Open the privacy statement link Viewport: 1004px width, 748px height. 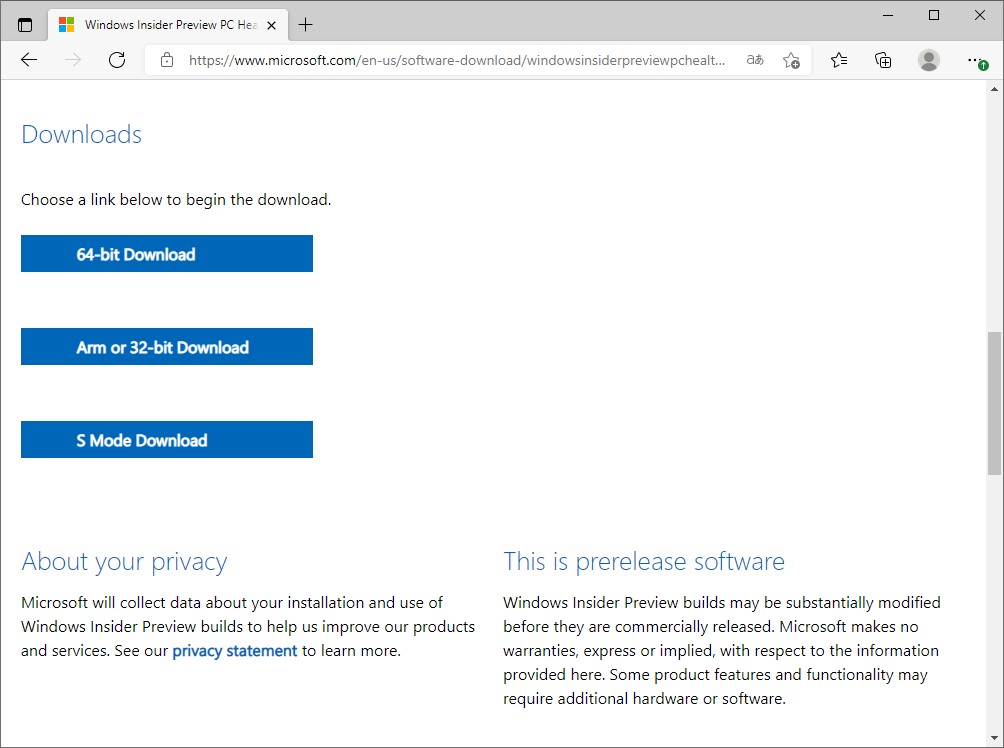(235, 651)
